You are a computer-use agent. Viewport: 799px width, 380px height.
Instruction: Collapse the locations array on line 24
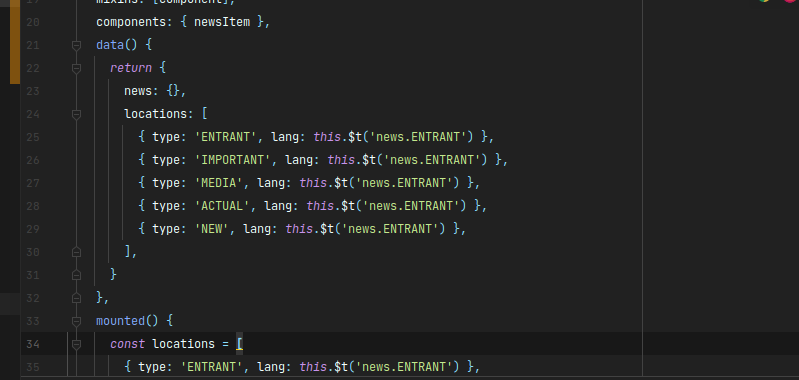pyautogui.click(x=76, y=114)
